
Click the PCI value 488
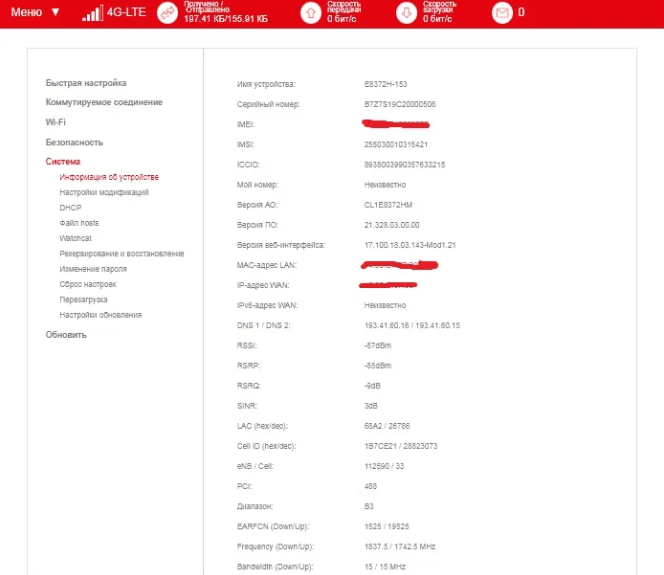371,486
